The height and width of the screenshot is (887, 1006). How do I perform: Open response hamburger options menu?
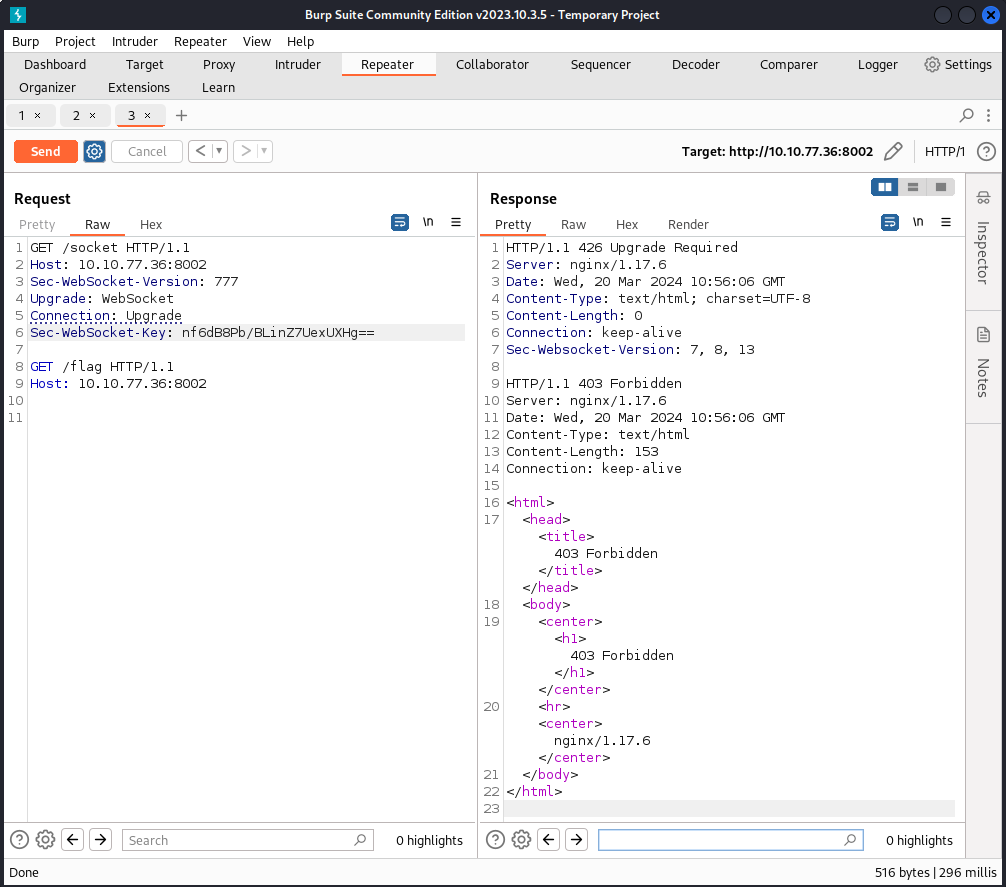(946, 222)
